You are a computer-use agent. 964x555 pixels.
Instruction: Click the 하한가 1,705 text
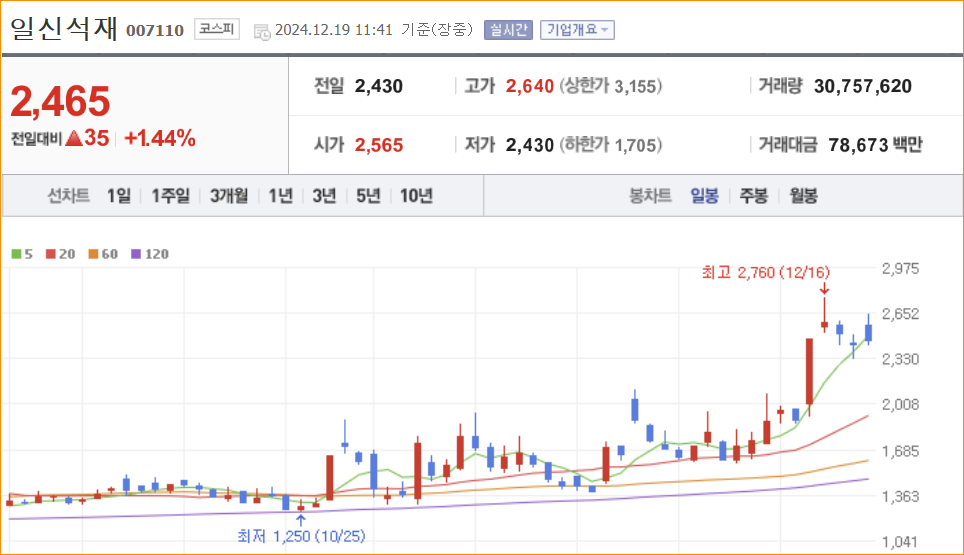pos(610,145)
